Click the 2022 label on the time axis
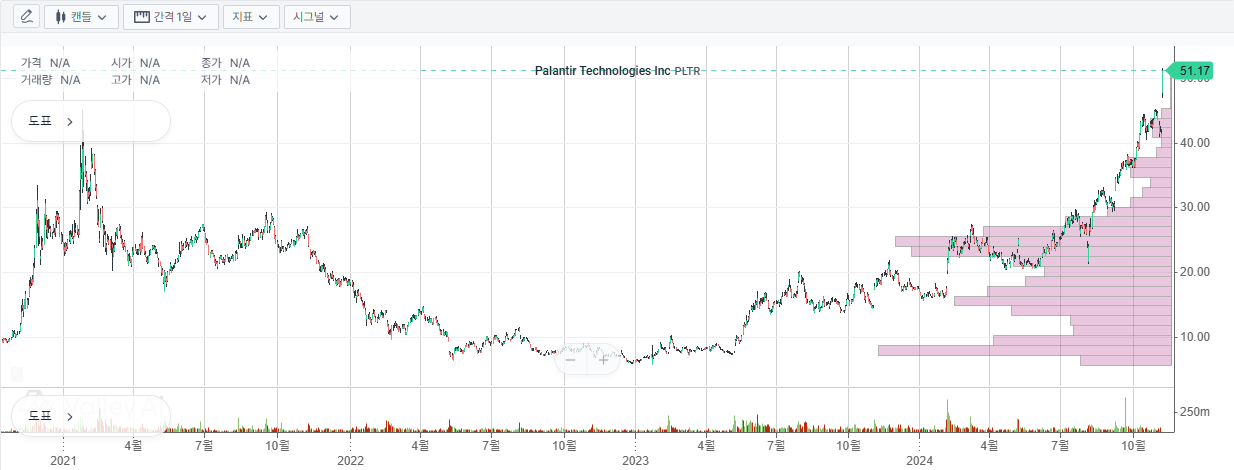Image resolution: width=1234 pixels, height=470 pixels. [x=350, y=460]
